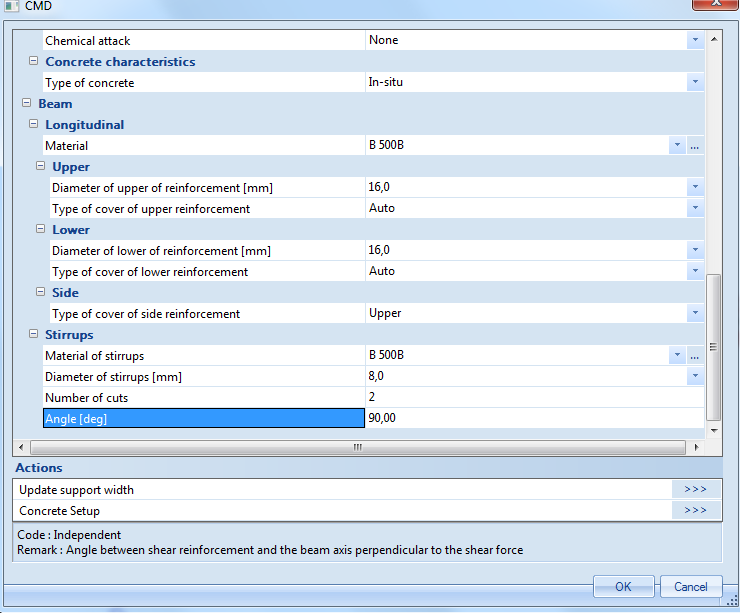Screen dimensions: 740x613
Task: Click arrow button for Concrete Setup
Action: pyautogui.click(x=695, y=511)
